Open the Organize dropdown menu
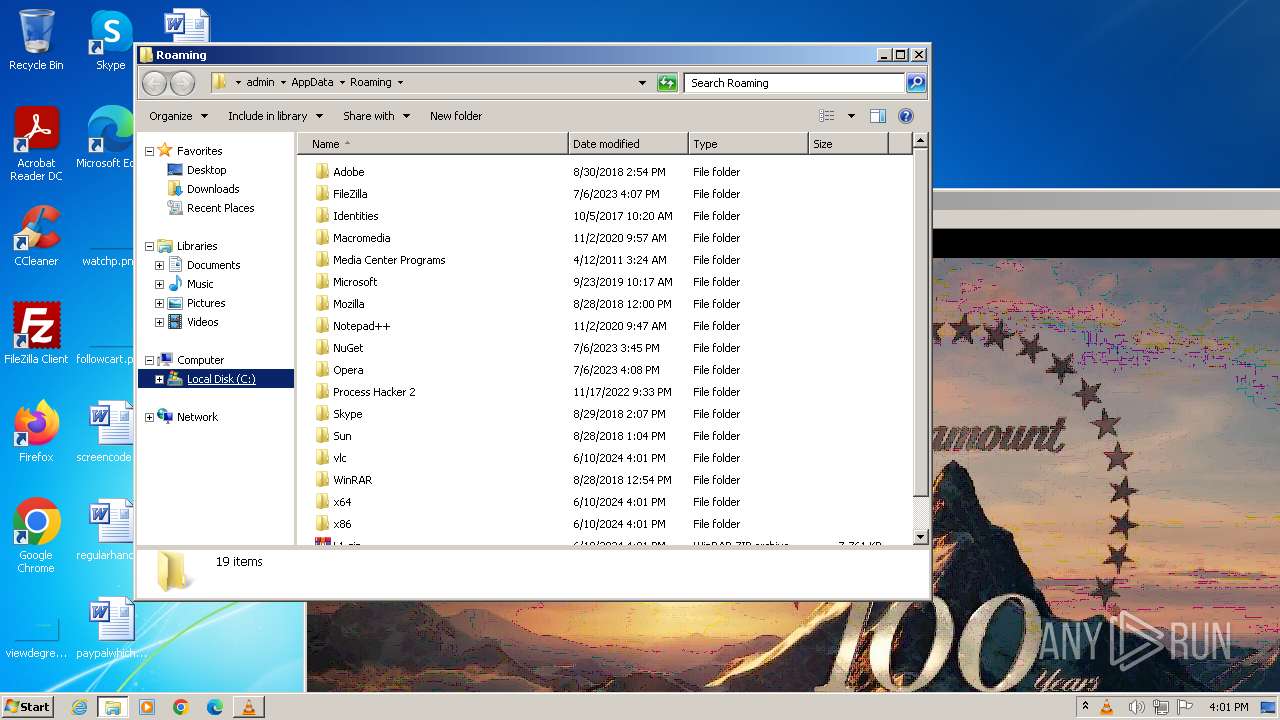Viewport: 1280px width, 720px height. coord(178,116)
